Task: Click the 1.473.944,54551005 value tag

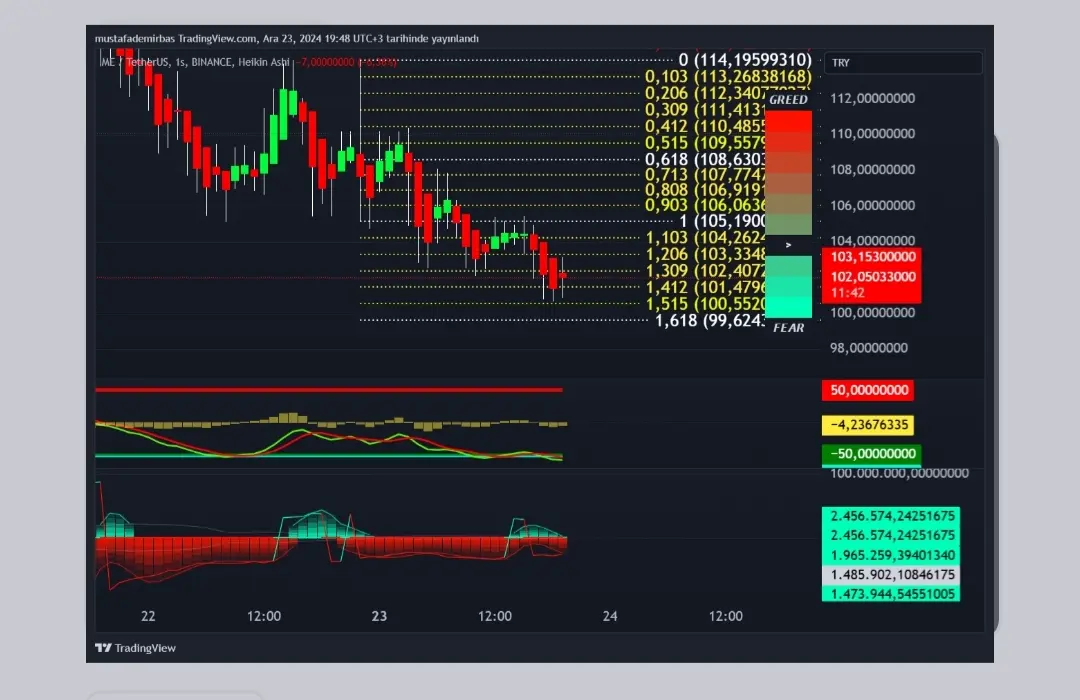Action: pos(891,594)
